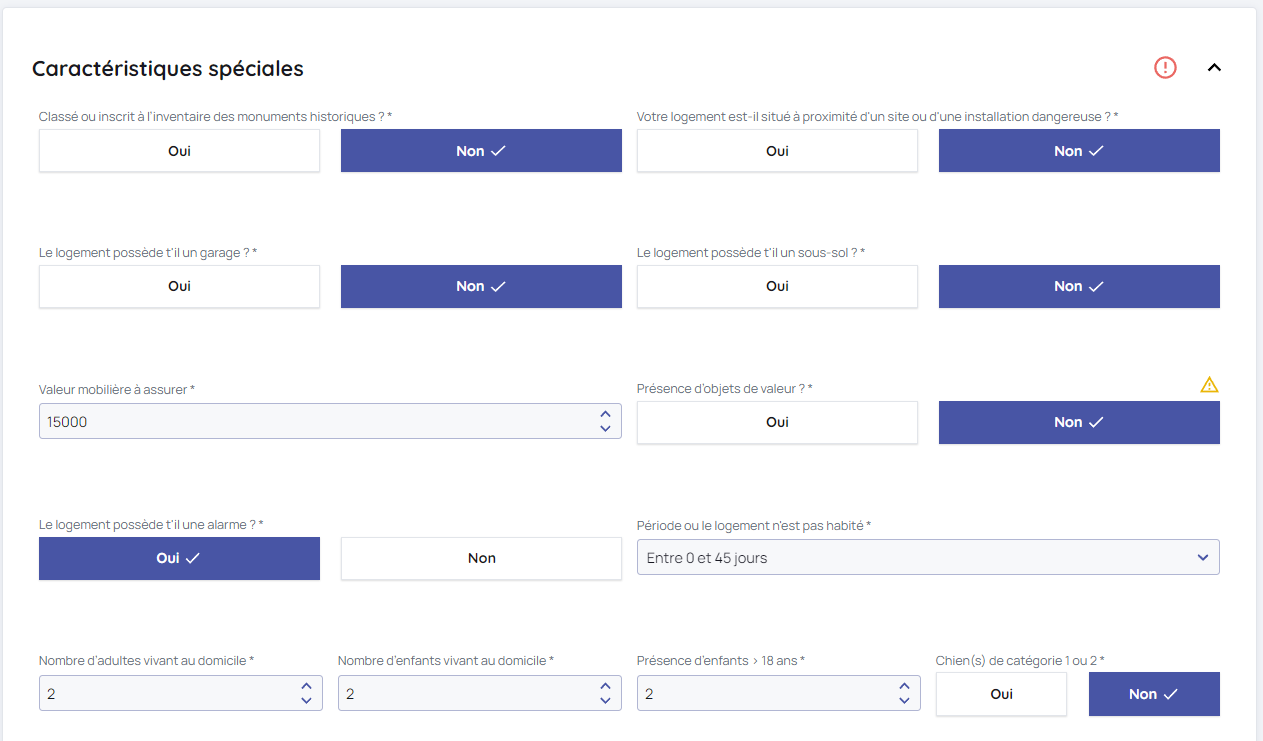Click the yellow warning triangle icon

(1209, 385)
